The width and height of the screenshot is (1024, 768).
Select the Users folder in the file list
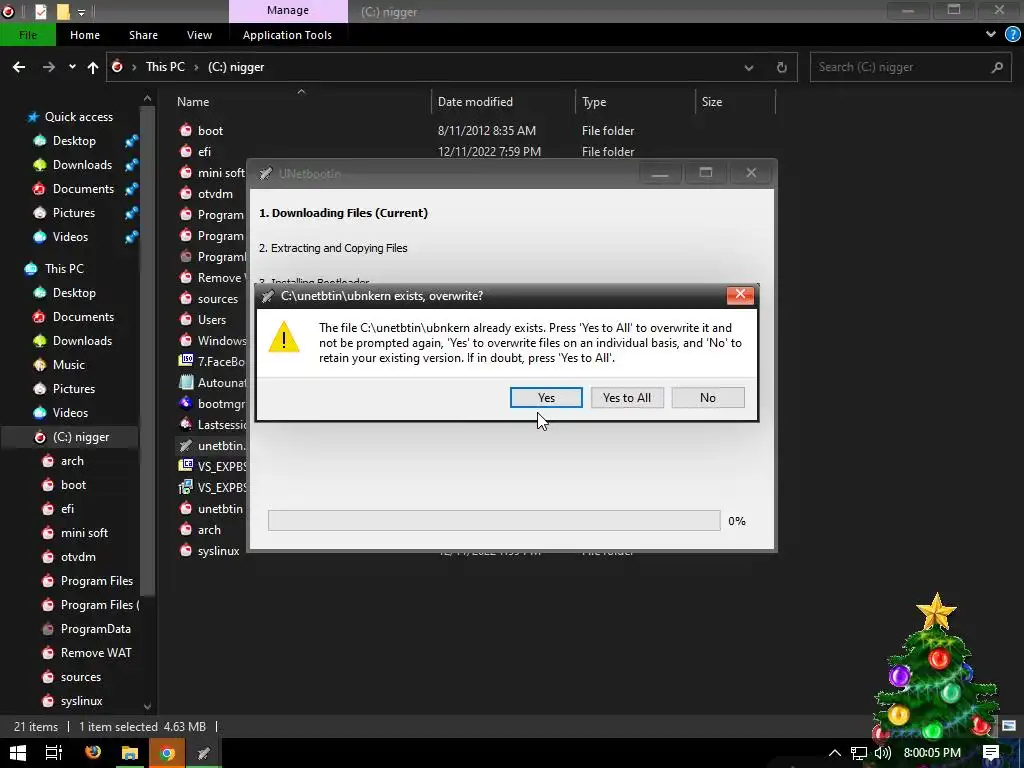[212, 319]
